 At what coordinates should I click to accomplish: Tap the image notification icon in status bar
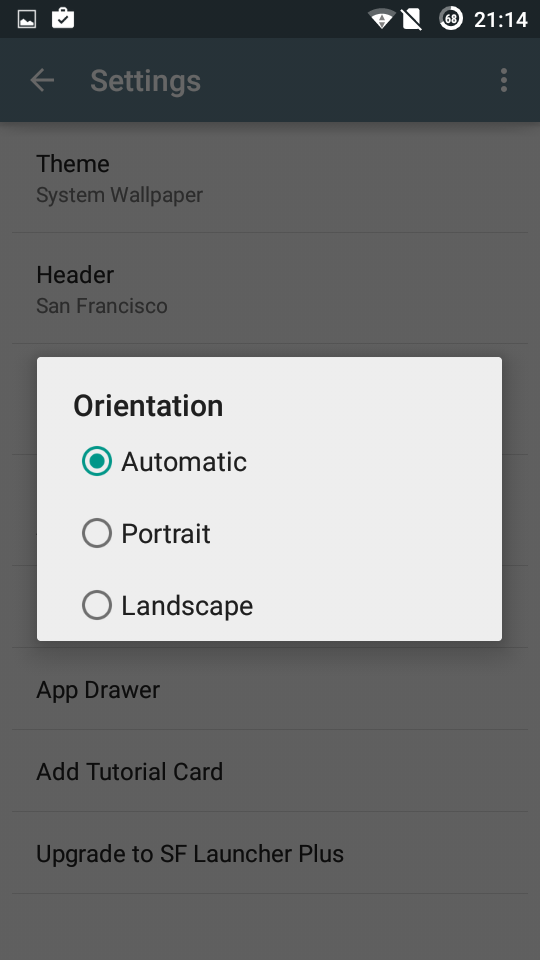pos(26,20)
